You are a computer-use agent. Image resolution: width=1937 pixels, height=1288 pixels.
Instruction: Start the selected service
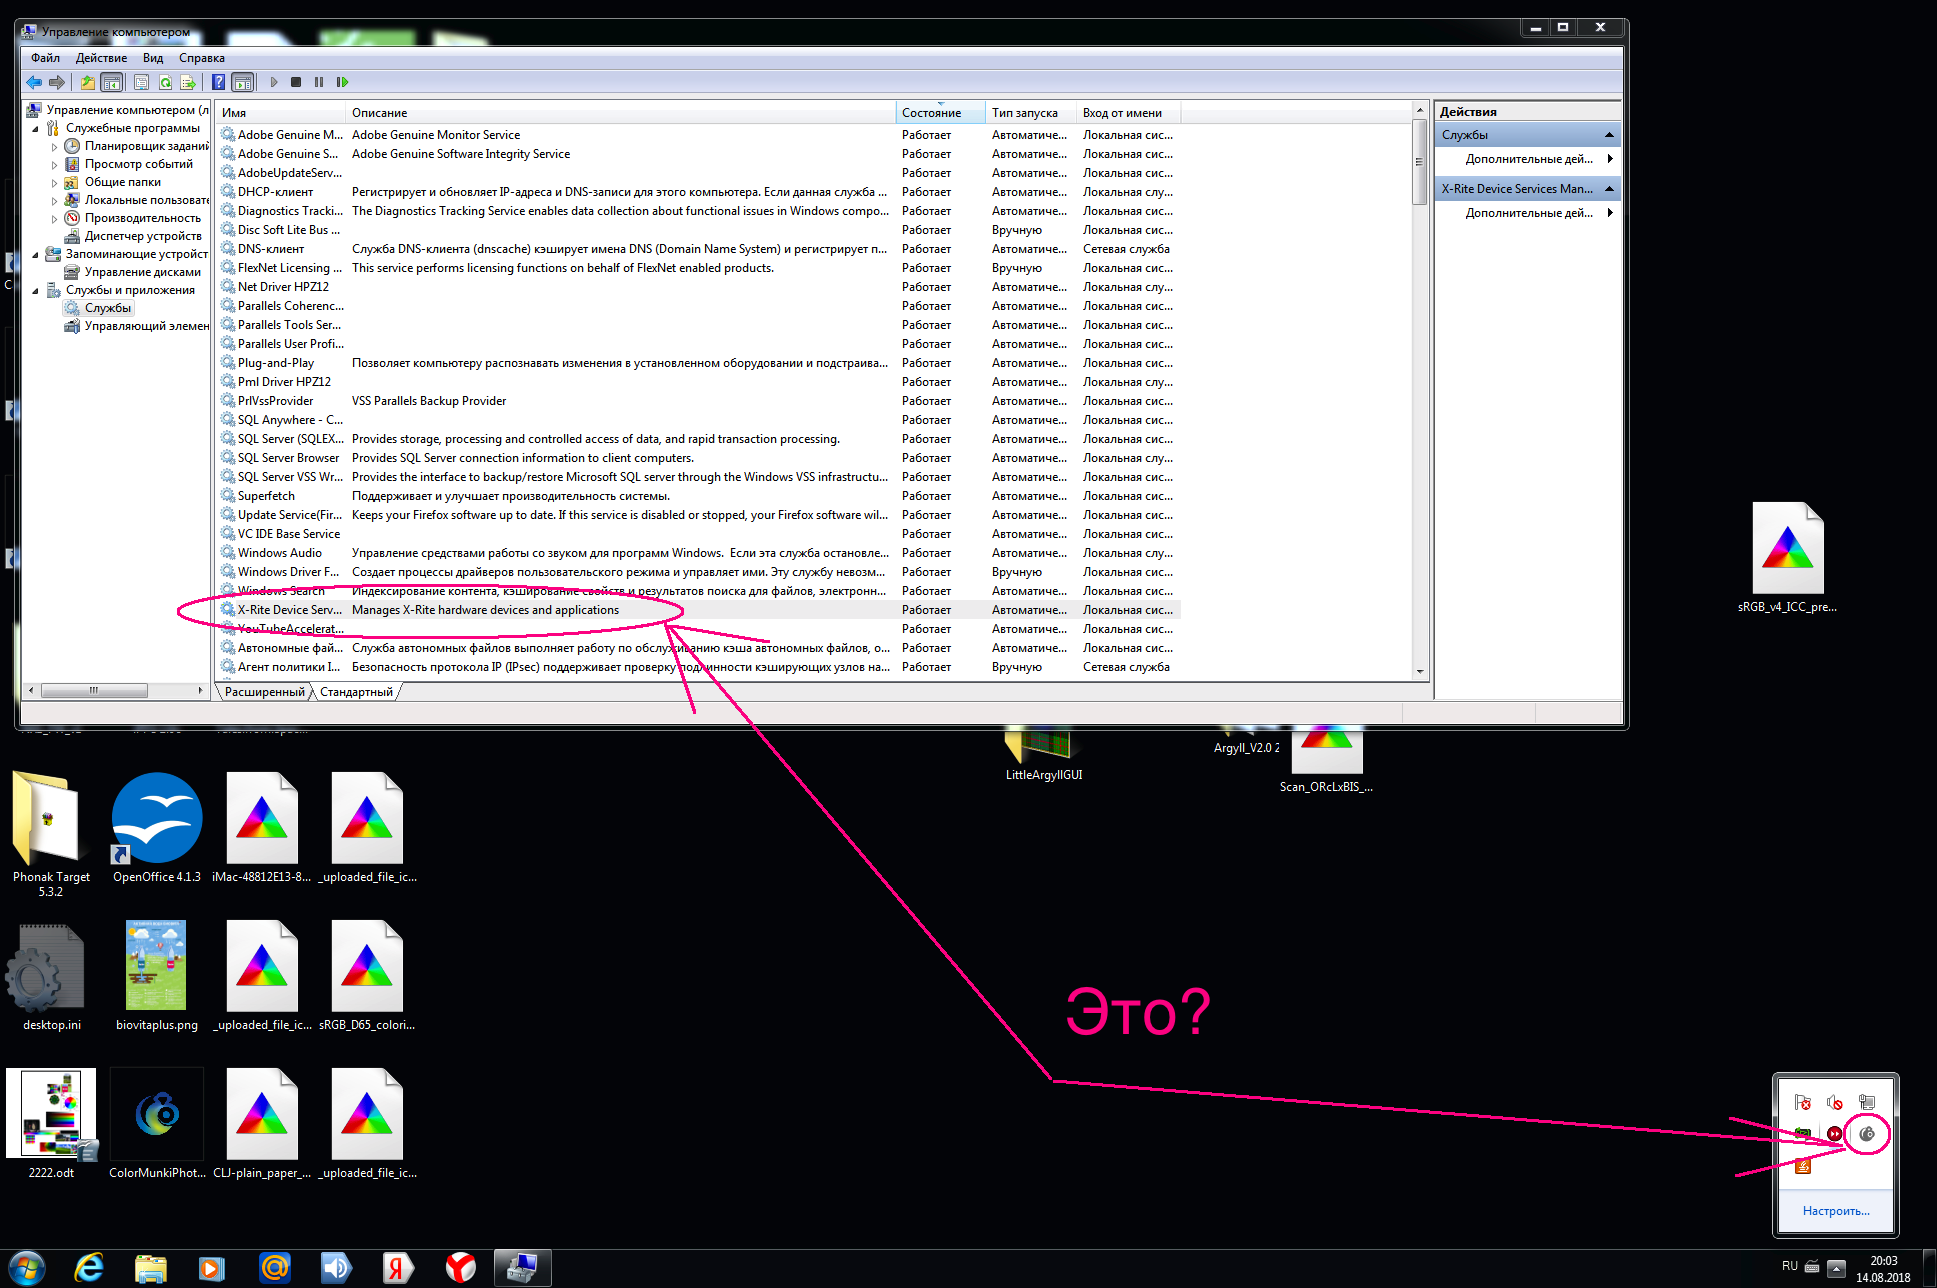(274, 82)
